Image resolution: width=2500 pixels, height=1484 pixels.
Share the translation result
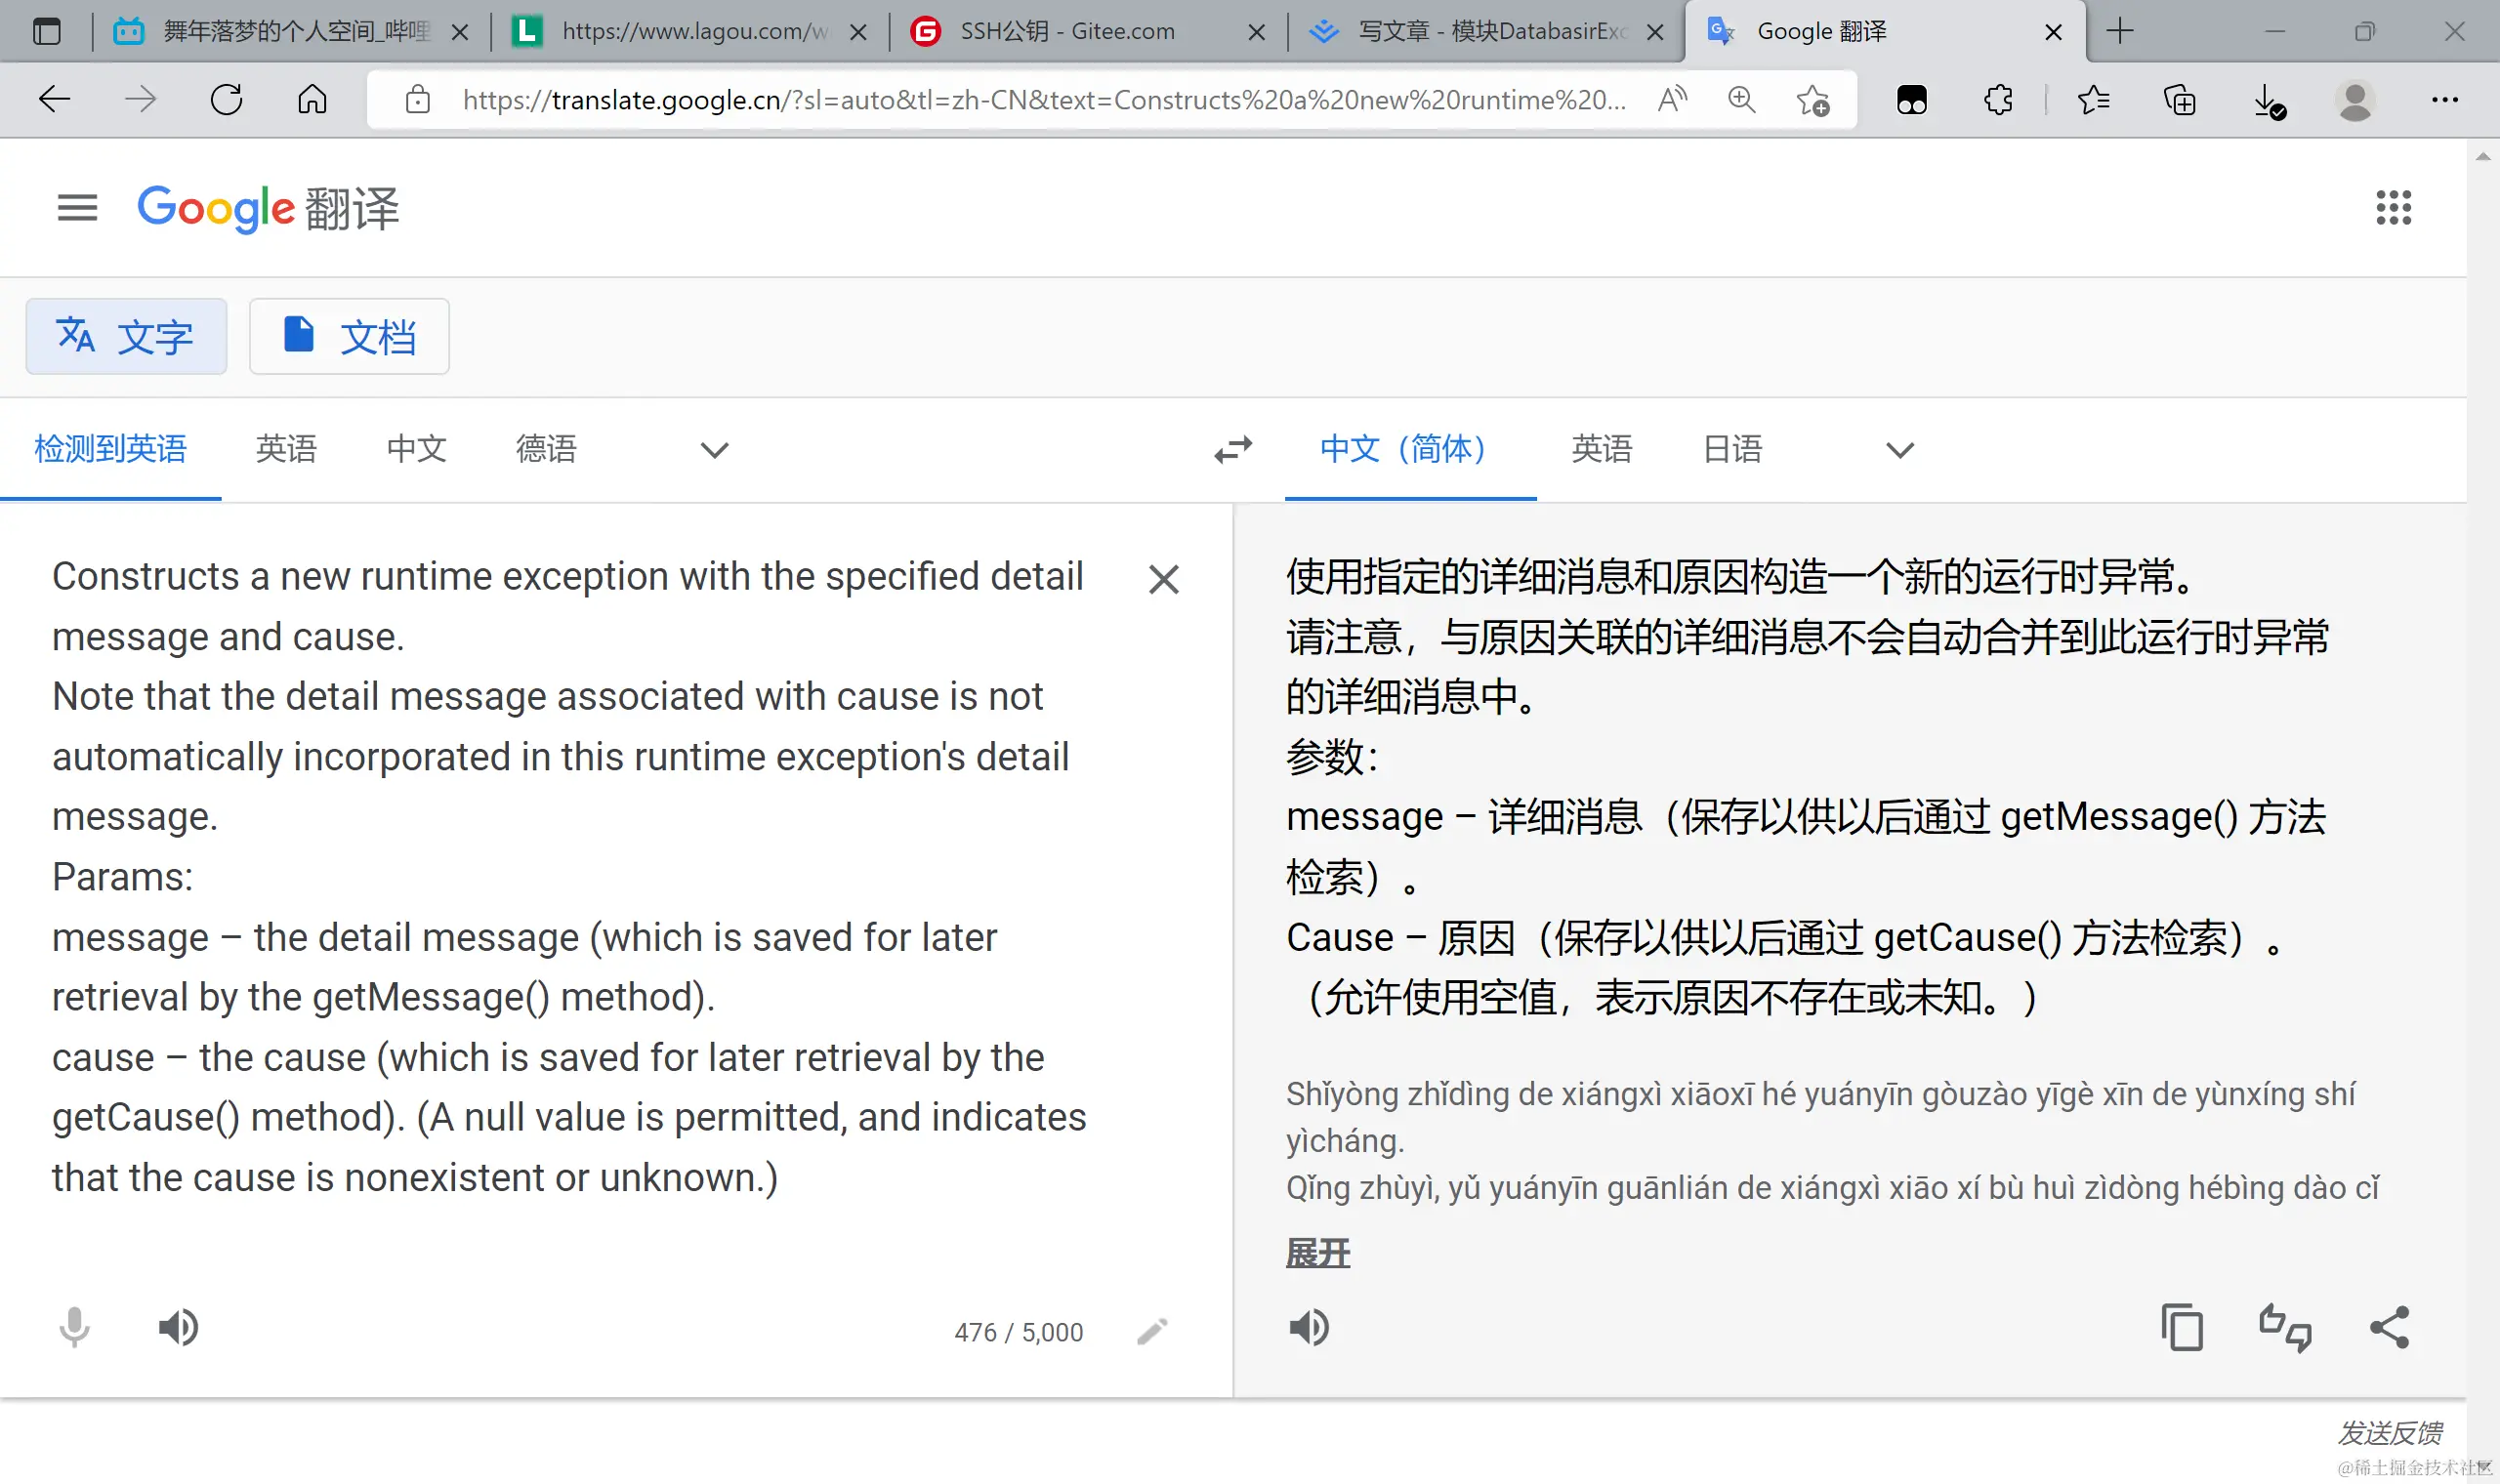pos(2389,1328)
